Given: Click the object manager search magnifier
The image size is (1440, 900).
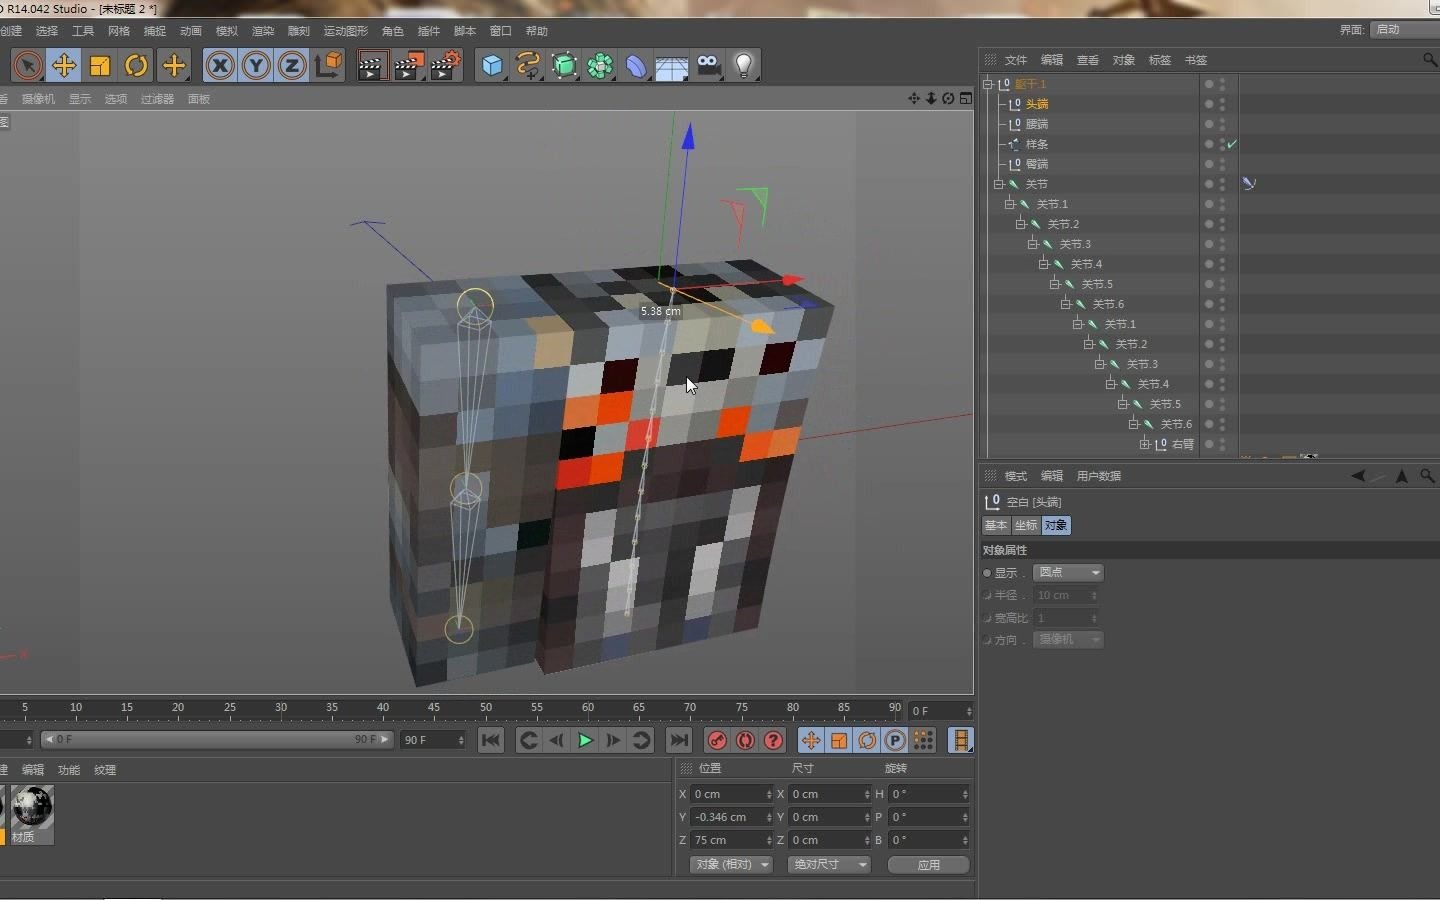Looking at the screenshot, I should 1429,60.
